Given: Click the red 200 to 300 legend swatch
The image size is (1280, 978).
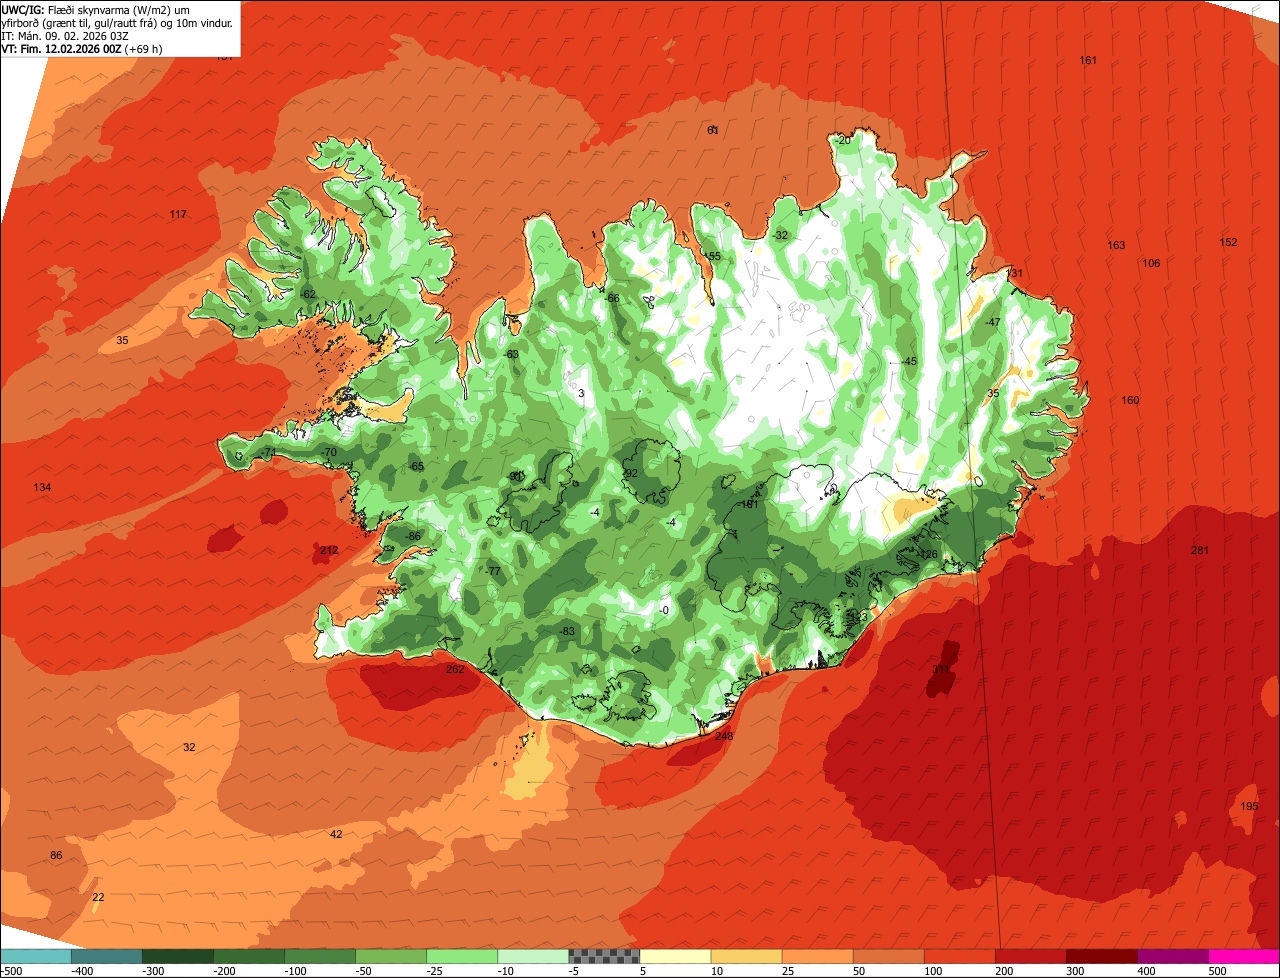Looking at the screenshot, I should (x=1031, y=956).
